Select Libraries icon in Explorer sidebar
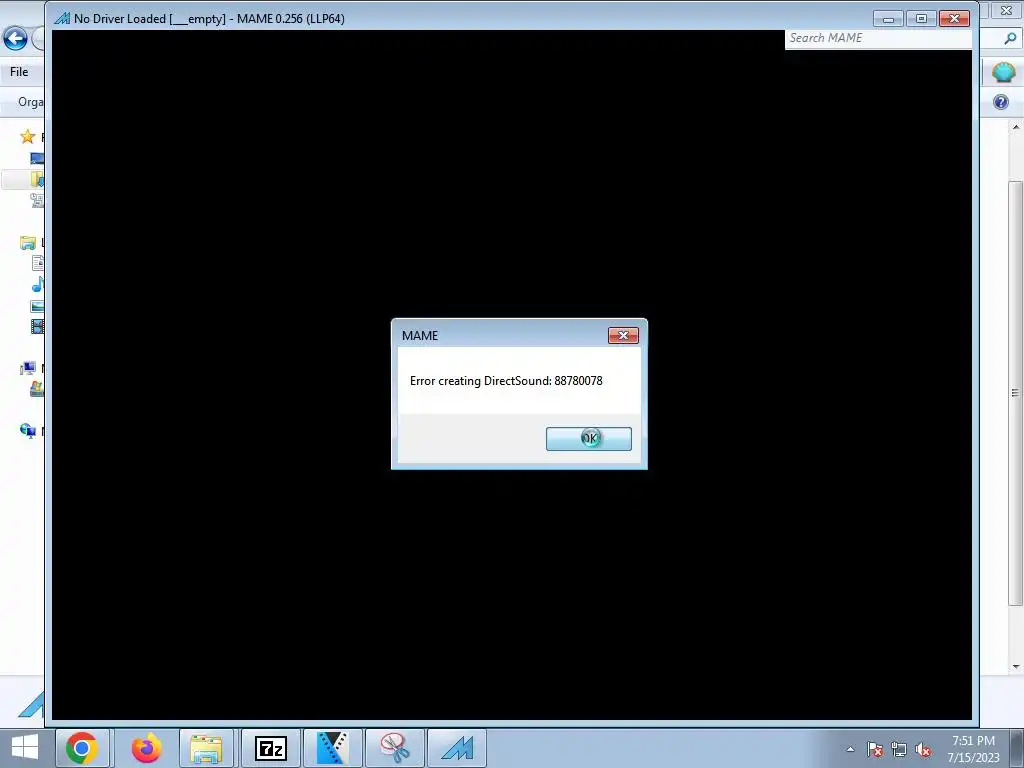The image size is (1024, 768). tap(27, 243)
